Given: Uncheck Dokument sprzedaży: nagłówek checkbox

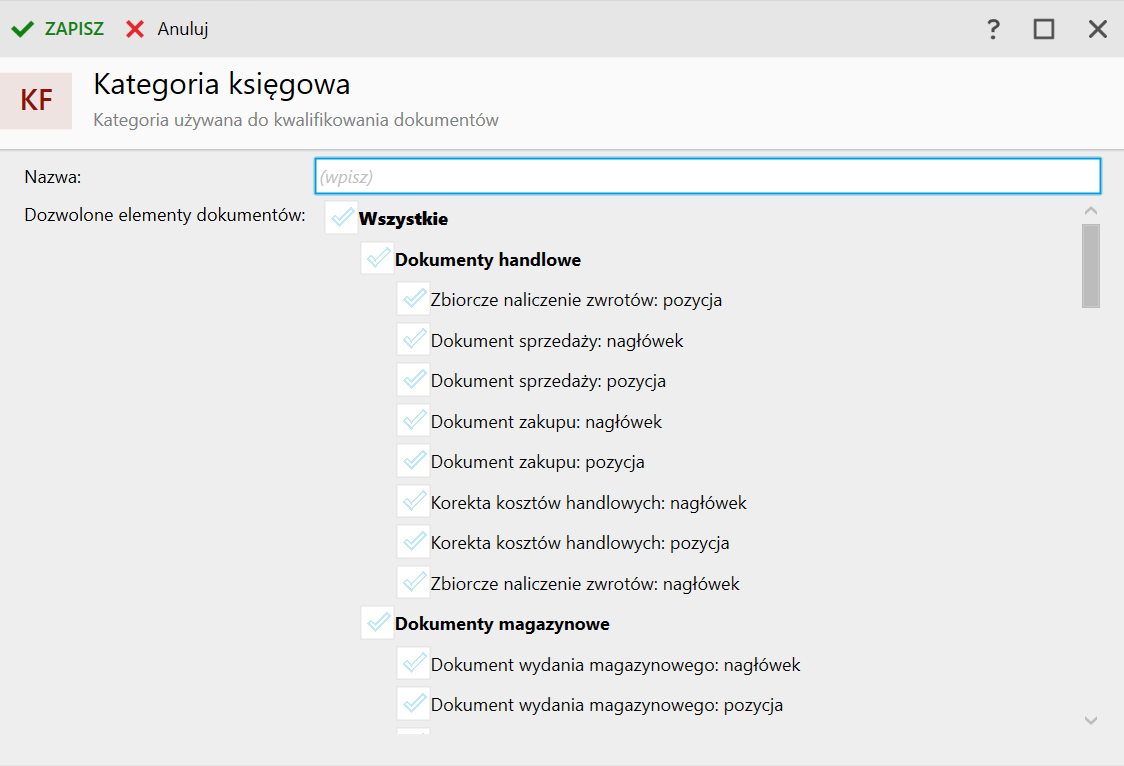Looking at the screenshot, I should 413,340.
